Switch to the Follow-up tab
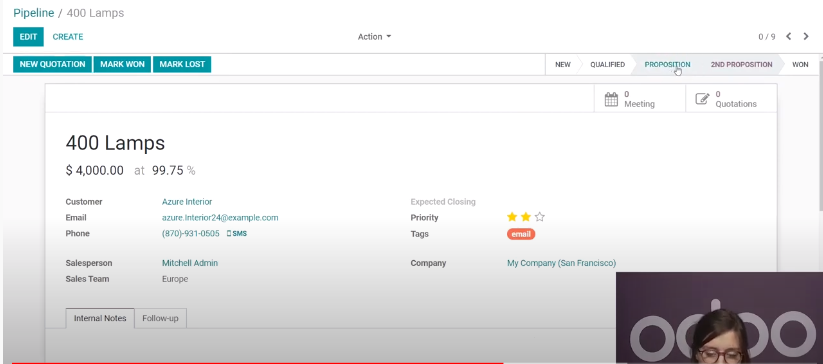The height and width of the screenshot is (364, 823). tap(160, 318)
